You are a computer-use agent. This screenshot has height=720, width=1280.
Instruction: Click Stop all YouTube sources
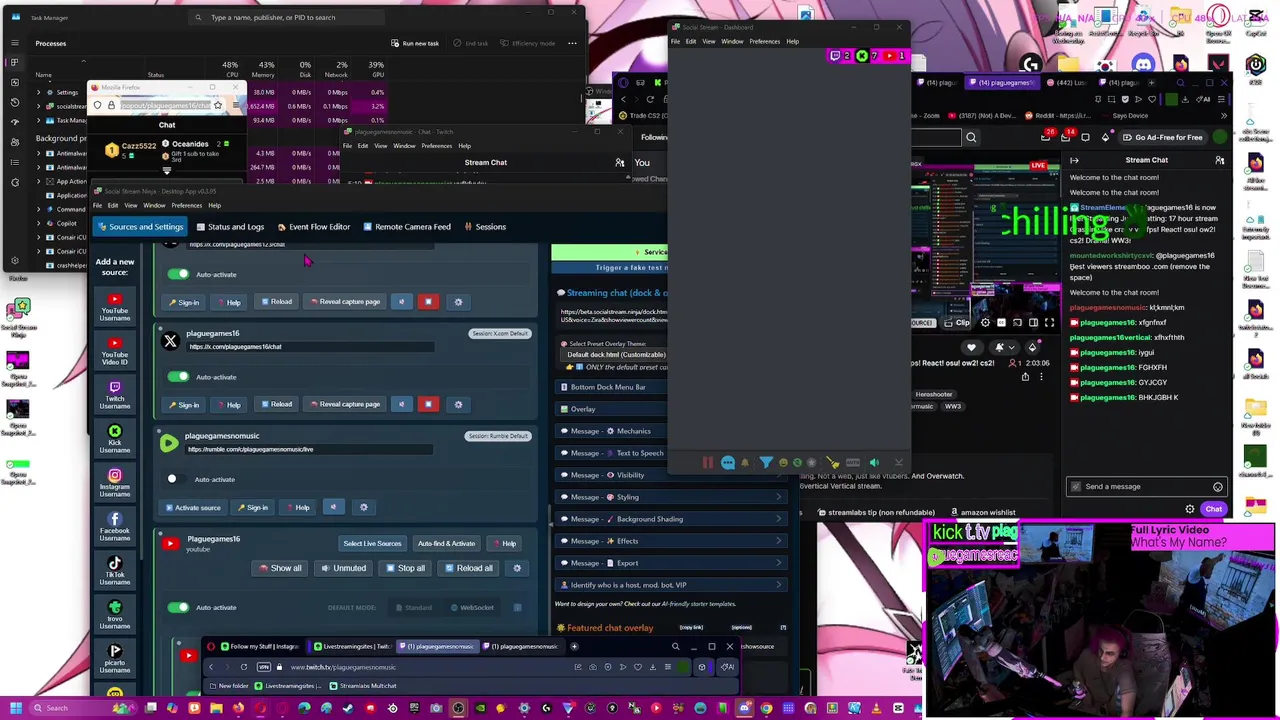coord(405,568)
